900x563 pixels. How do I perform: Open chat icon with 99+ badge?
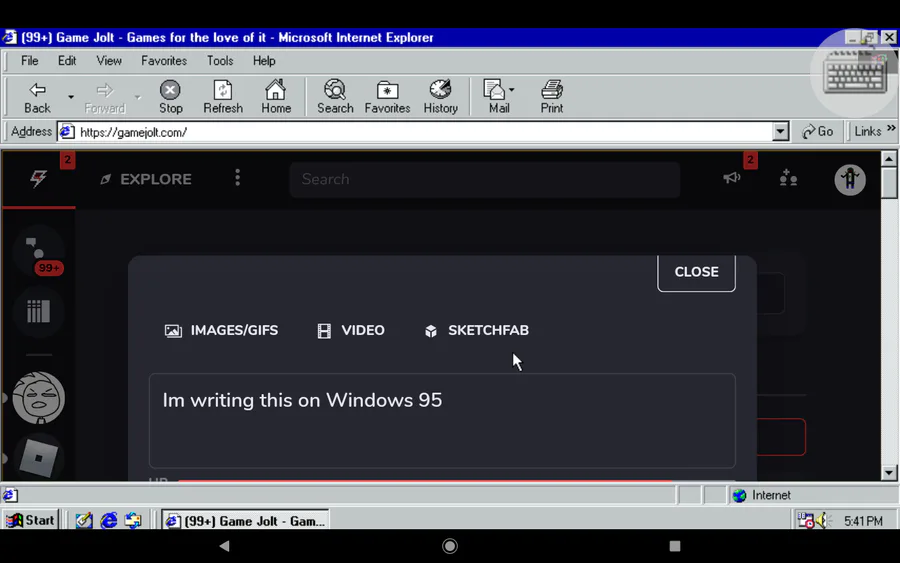coord(38,251)
